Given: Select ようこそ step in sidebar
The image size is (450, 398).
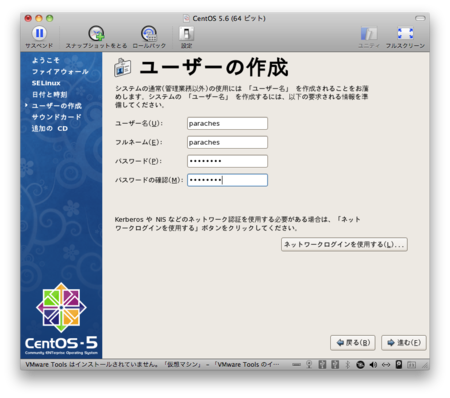Looking at the screenshot, I should point(46,60).
